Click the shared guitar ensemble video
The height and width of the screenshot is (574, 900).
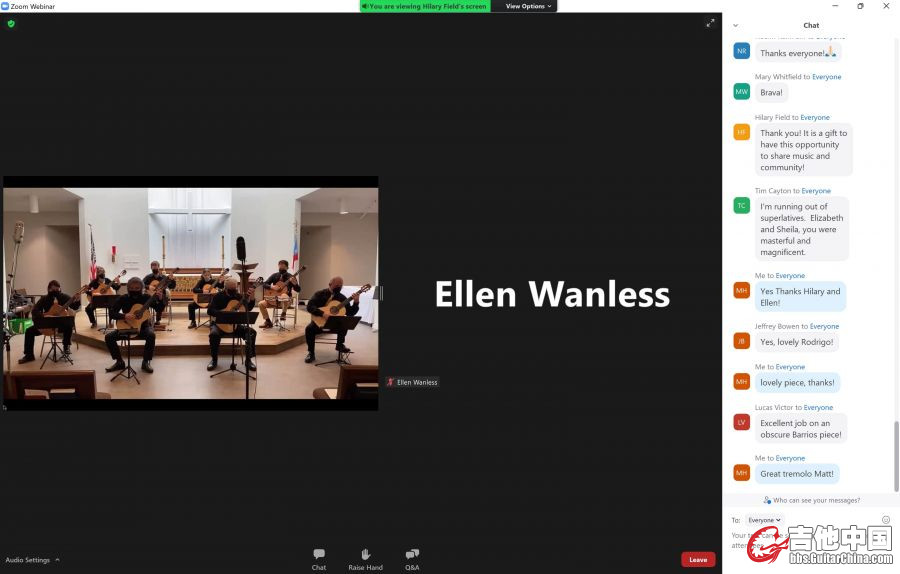[190, 293]
